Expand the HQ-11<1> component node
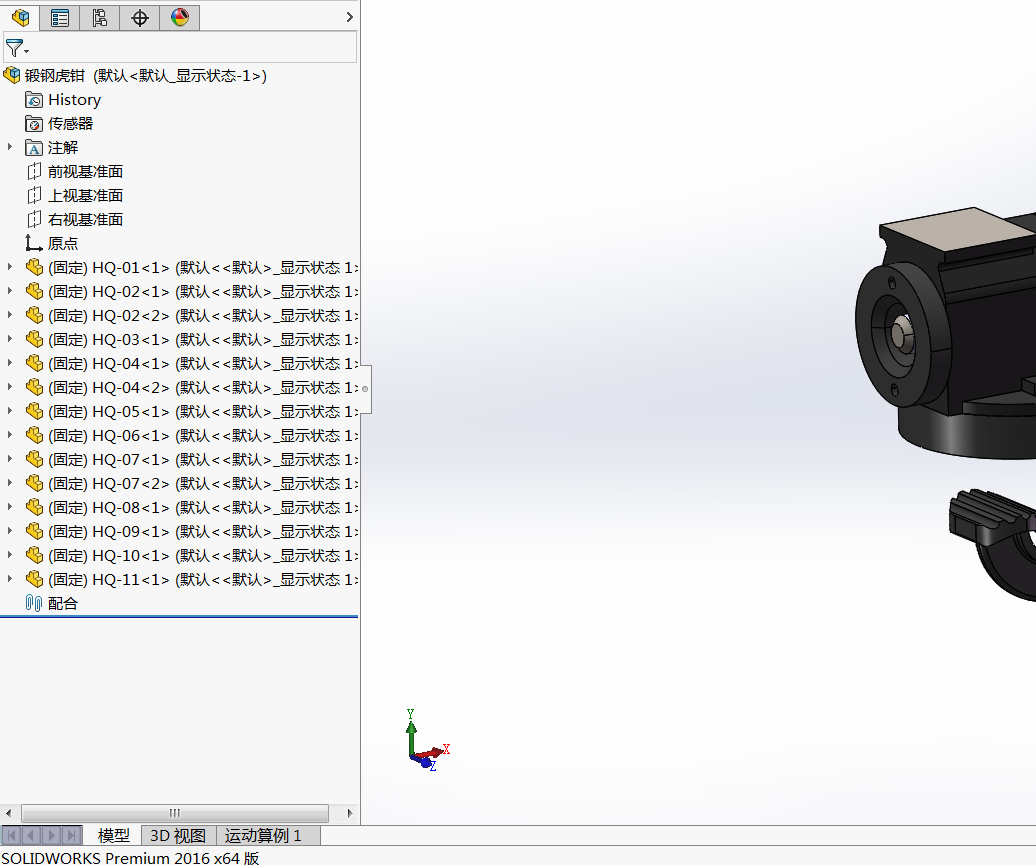The image size is (1036, 865). [9, 579]
